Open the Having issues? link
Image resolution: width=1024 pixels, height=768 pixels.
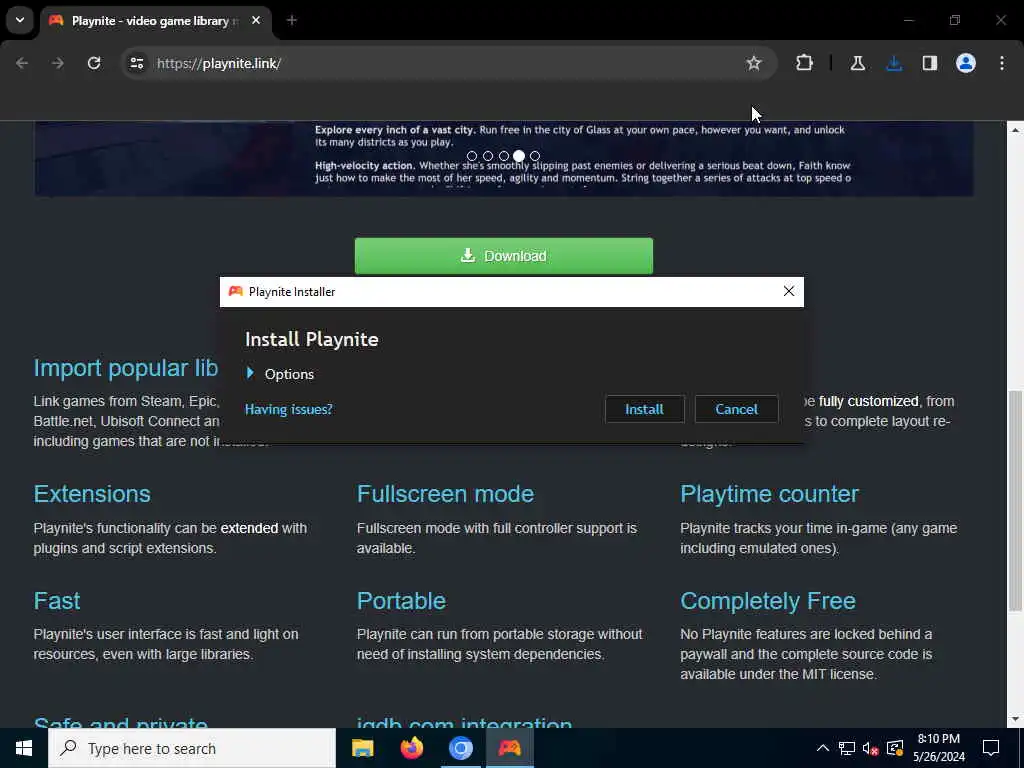pos(289,409)
